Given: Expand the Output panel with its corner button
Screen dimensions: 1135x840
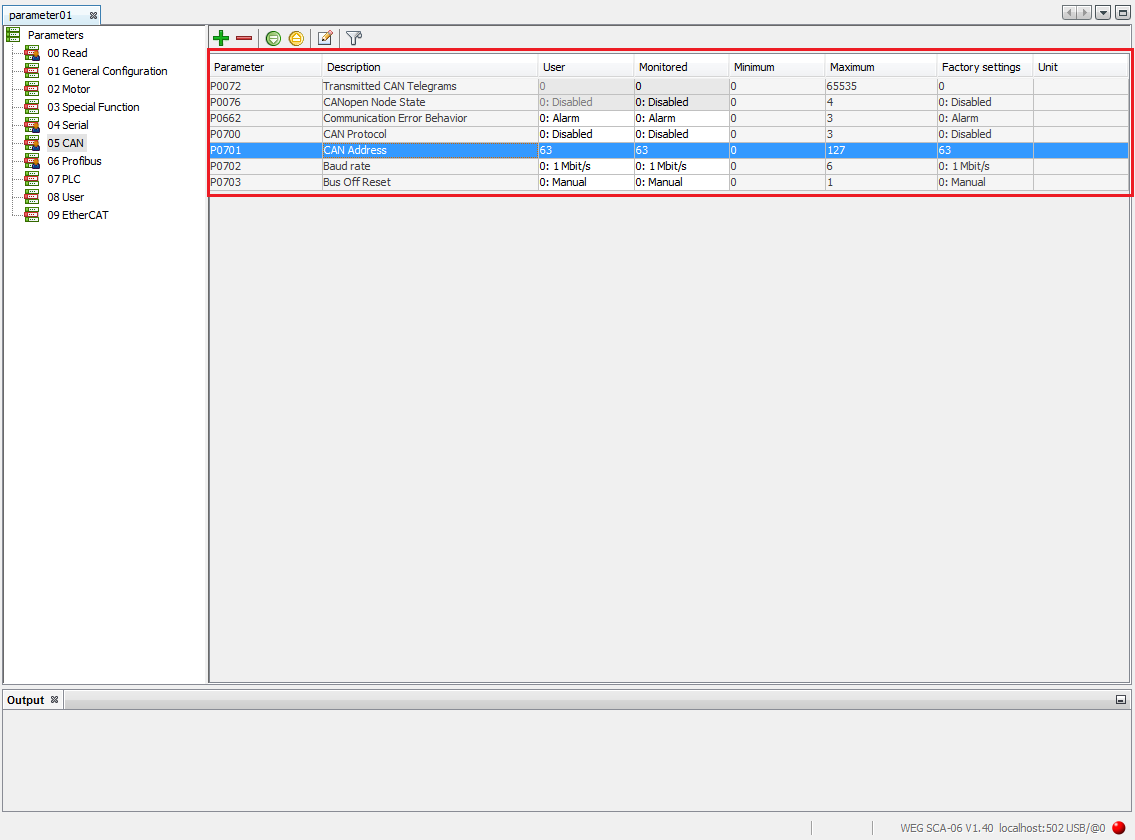Looking at the screenshot, I should point(1122,699).
